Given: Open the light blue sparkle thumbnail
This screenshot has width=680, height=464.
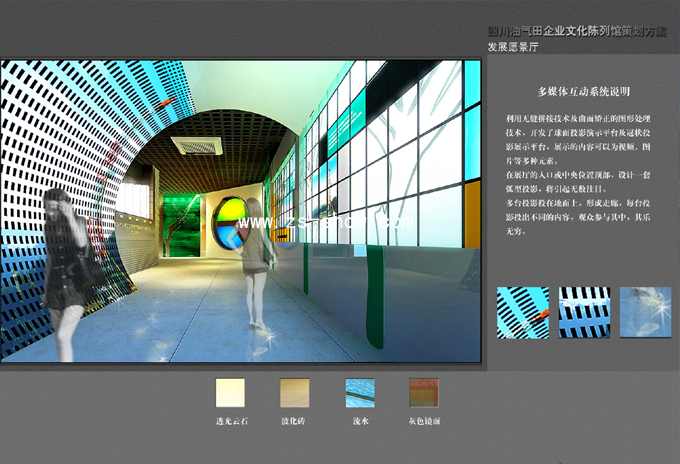Looking at the screenshot, I should (645, 312).
